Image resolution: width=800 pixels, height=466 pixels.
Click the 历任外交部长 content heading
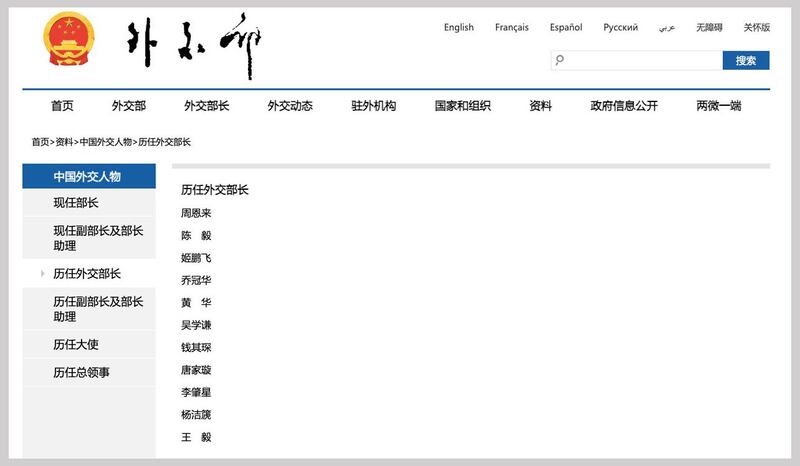214,190
